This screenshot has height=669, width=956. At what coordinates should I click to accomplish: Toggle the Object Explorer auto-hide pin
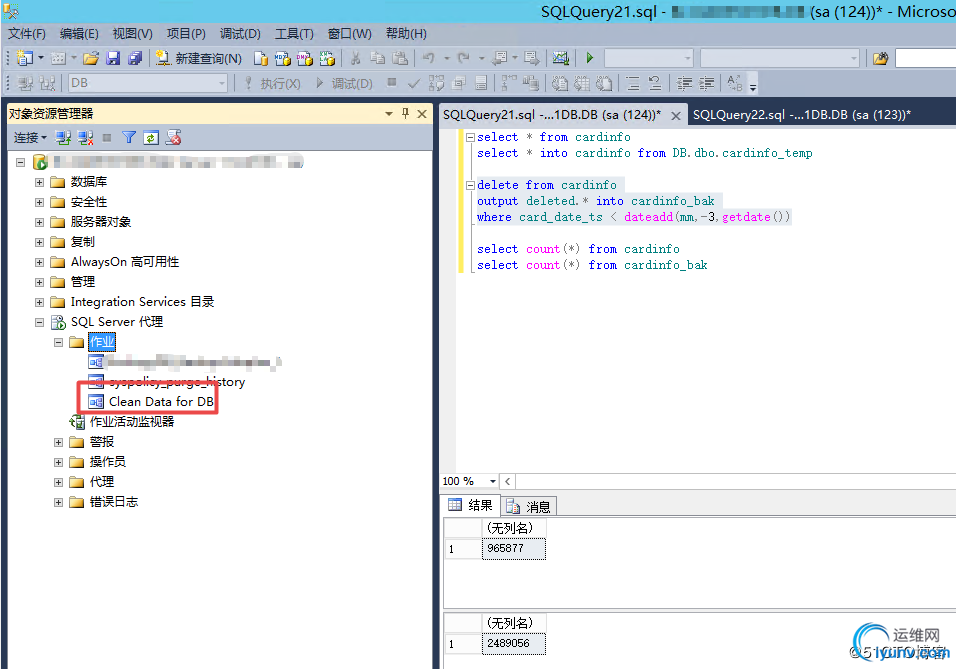tap(405, 113)
